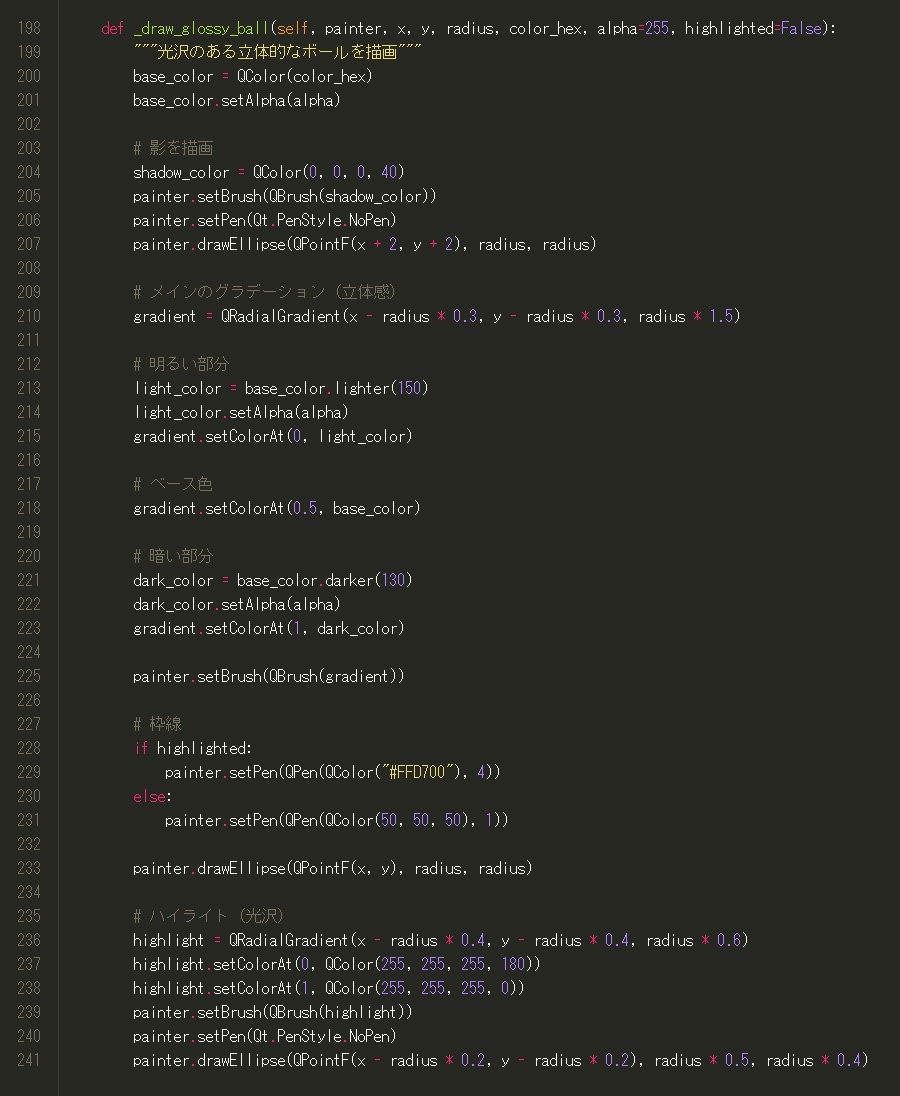Click gradient.setColorAt(0.5, base_color) line
900x1096 pixels.
[277, 508]
